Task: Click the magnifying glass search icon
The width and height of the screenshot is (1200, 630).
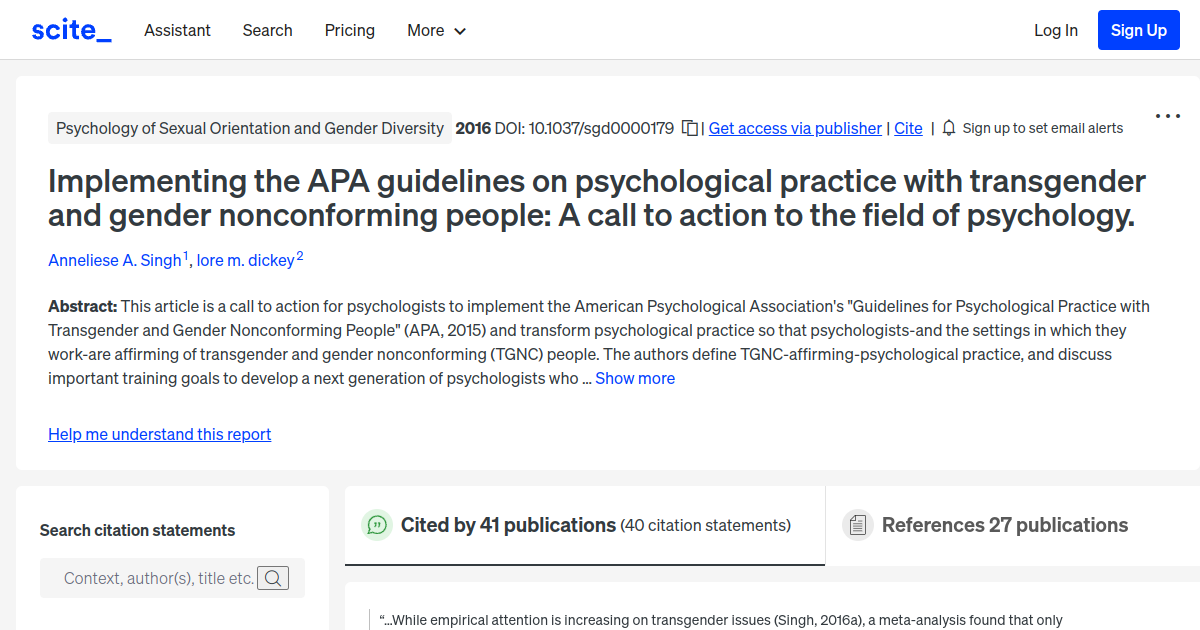Action: tap(273, 577)
